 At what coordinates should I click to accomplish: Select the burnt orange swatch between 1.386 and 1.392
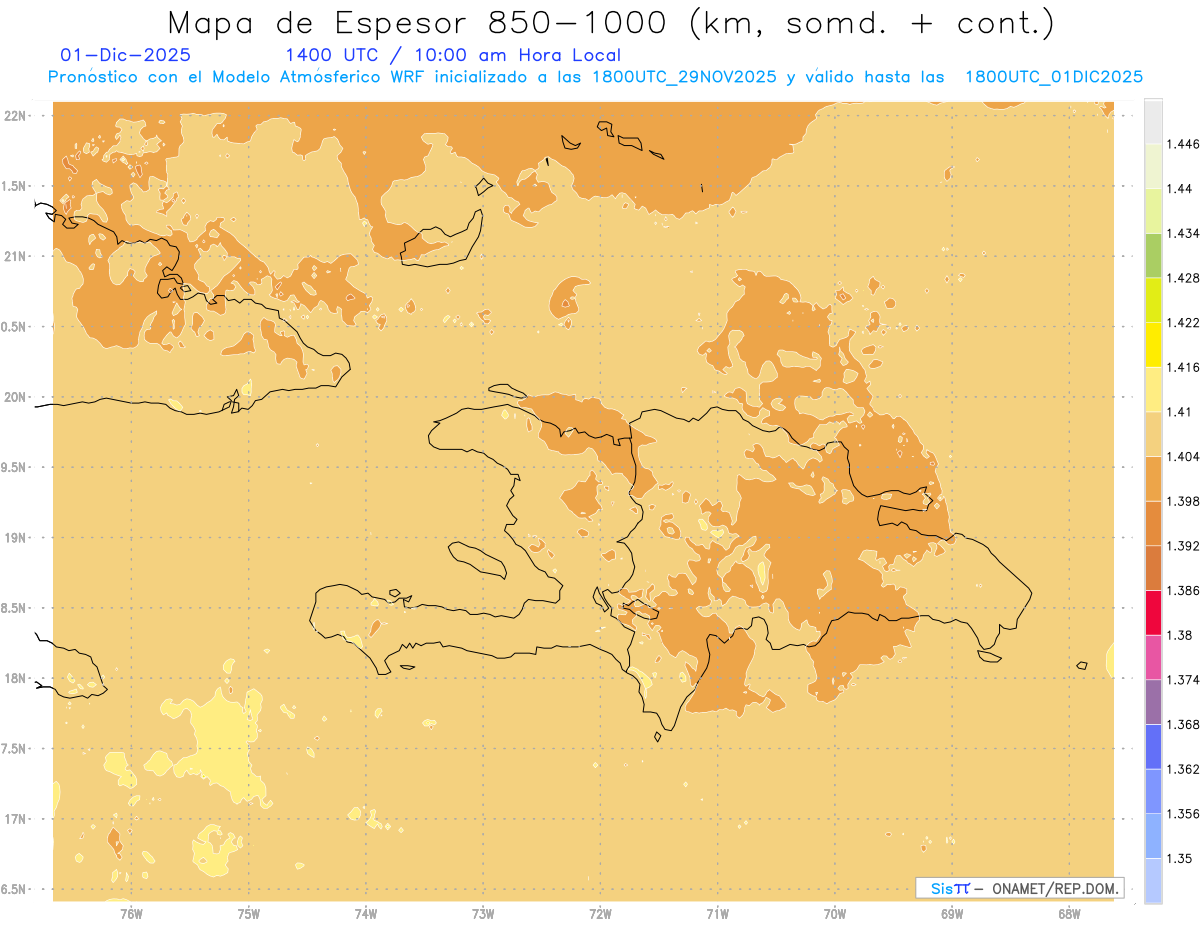(x=1153, y=568)
